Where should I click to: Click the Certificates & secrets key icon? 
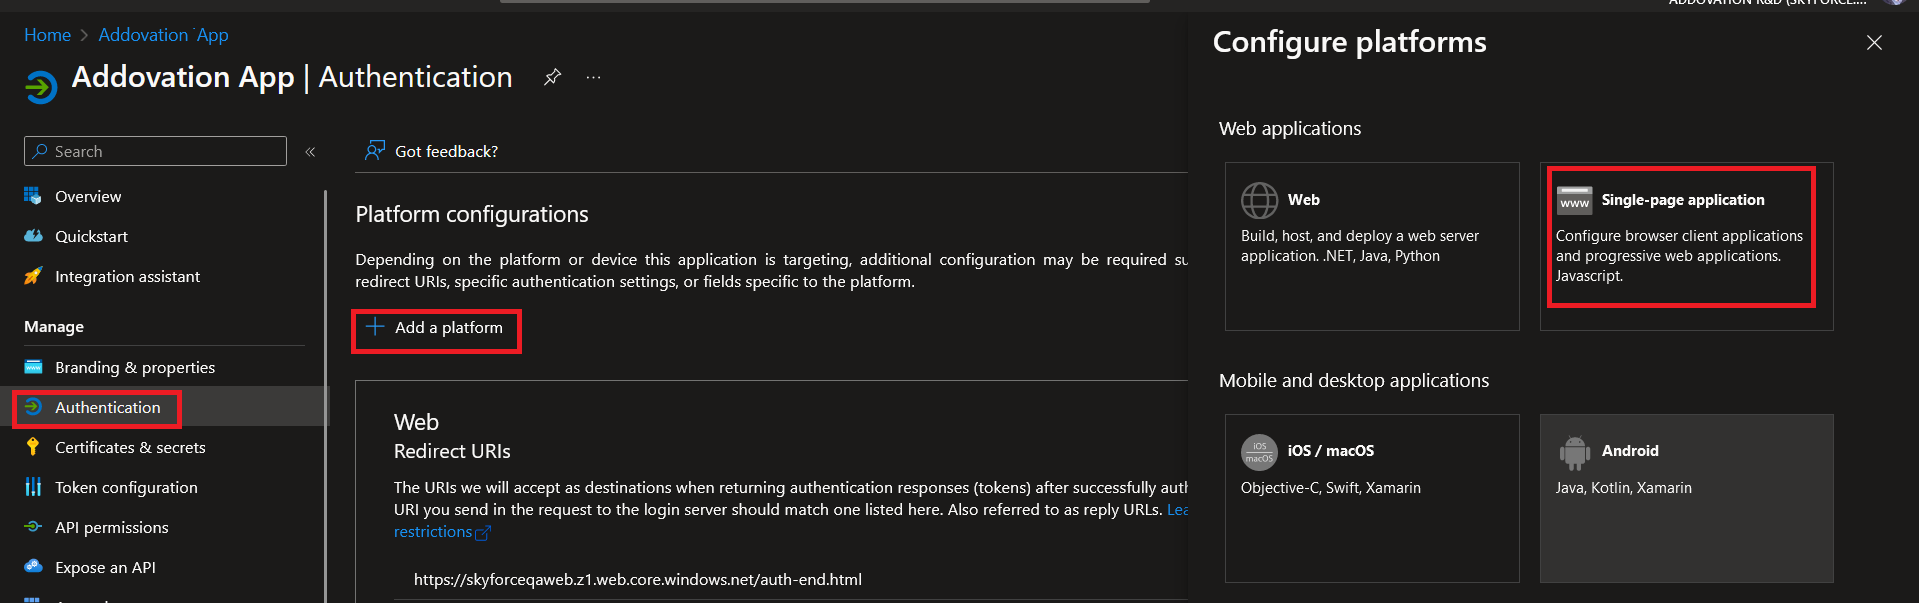click(33, 447)
